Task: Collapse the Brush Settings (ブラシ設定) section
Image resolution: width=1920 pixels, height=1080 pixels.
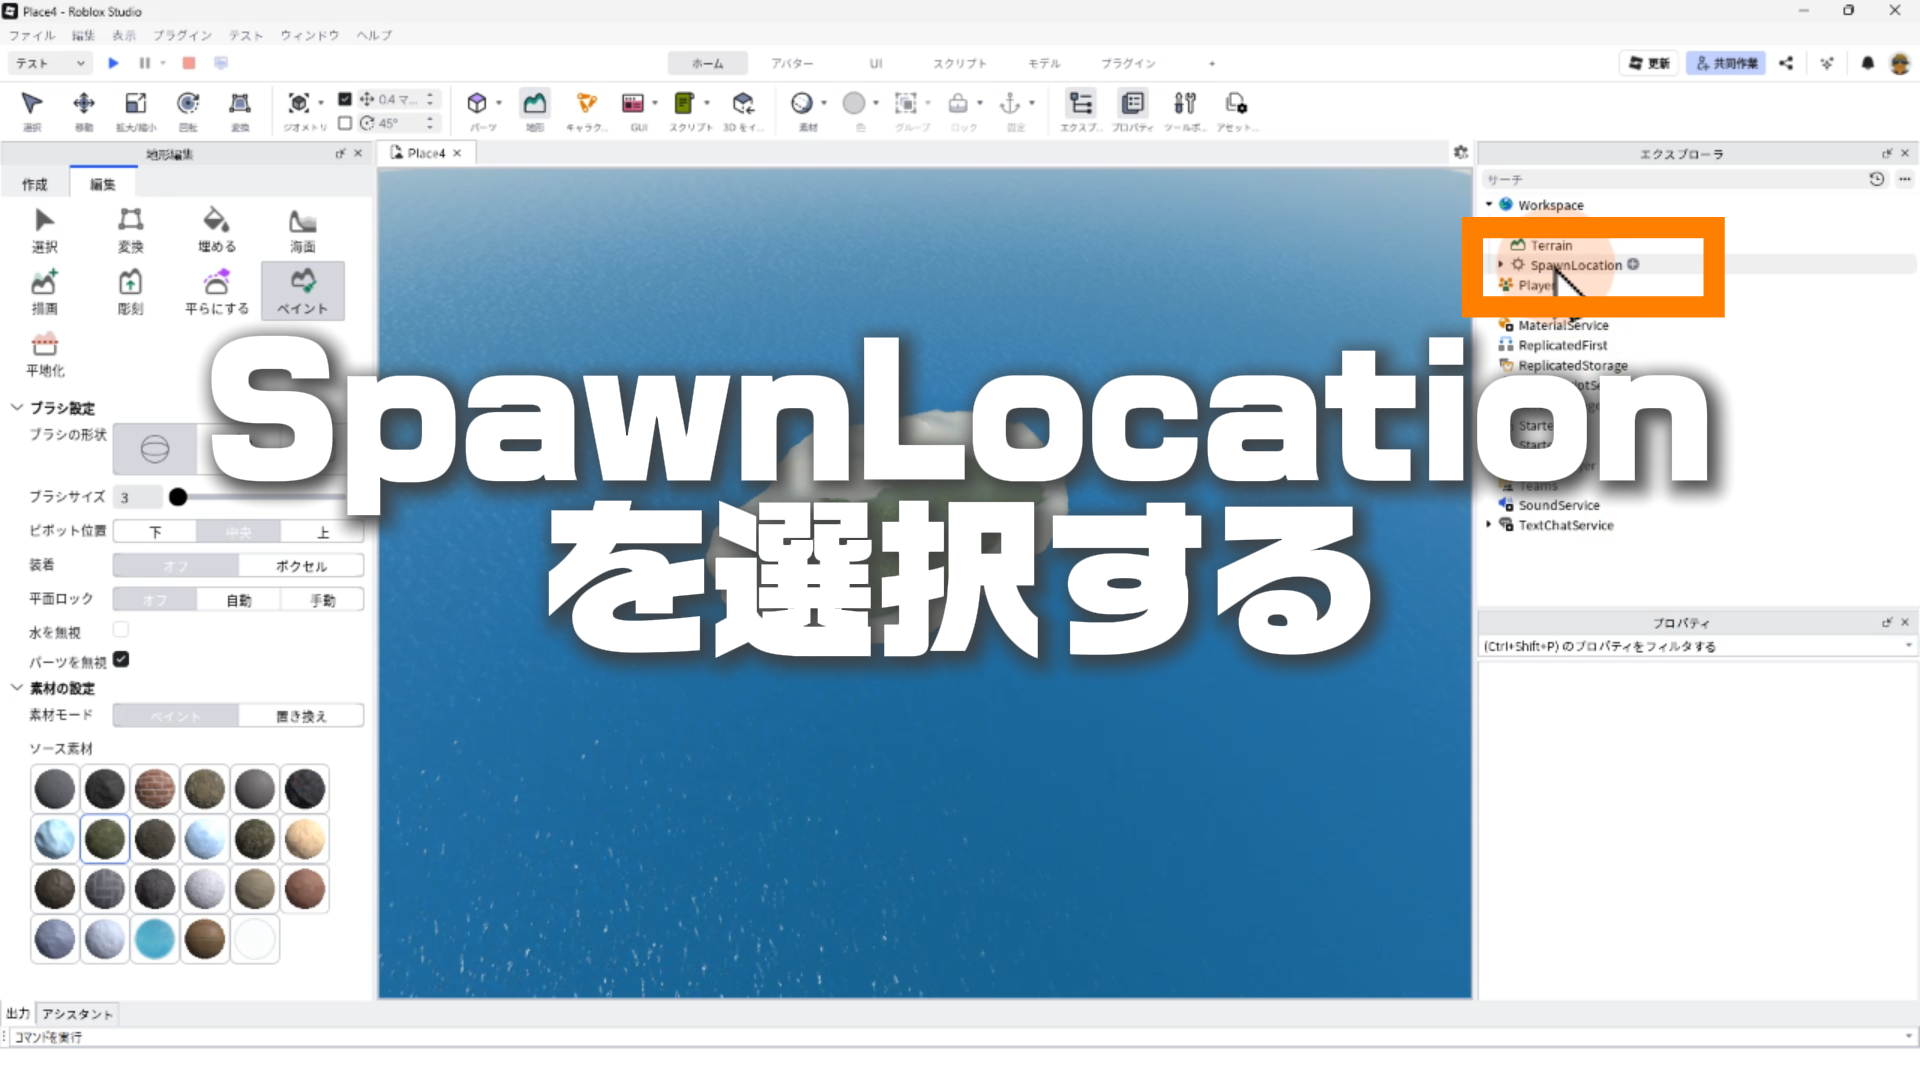Action: click(17, 407)
